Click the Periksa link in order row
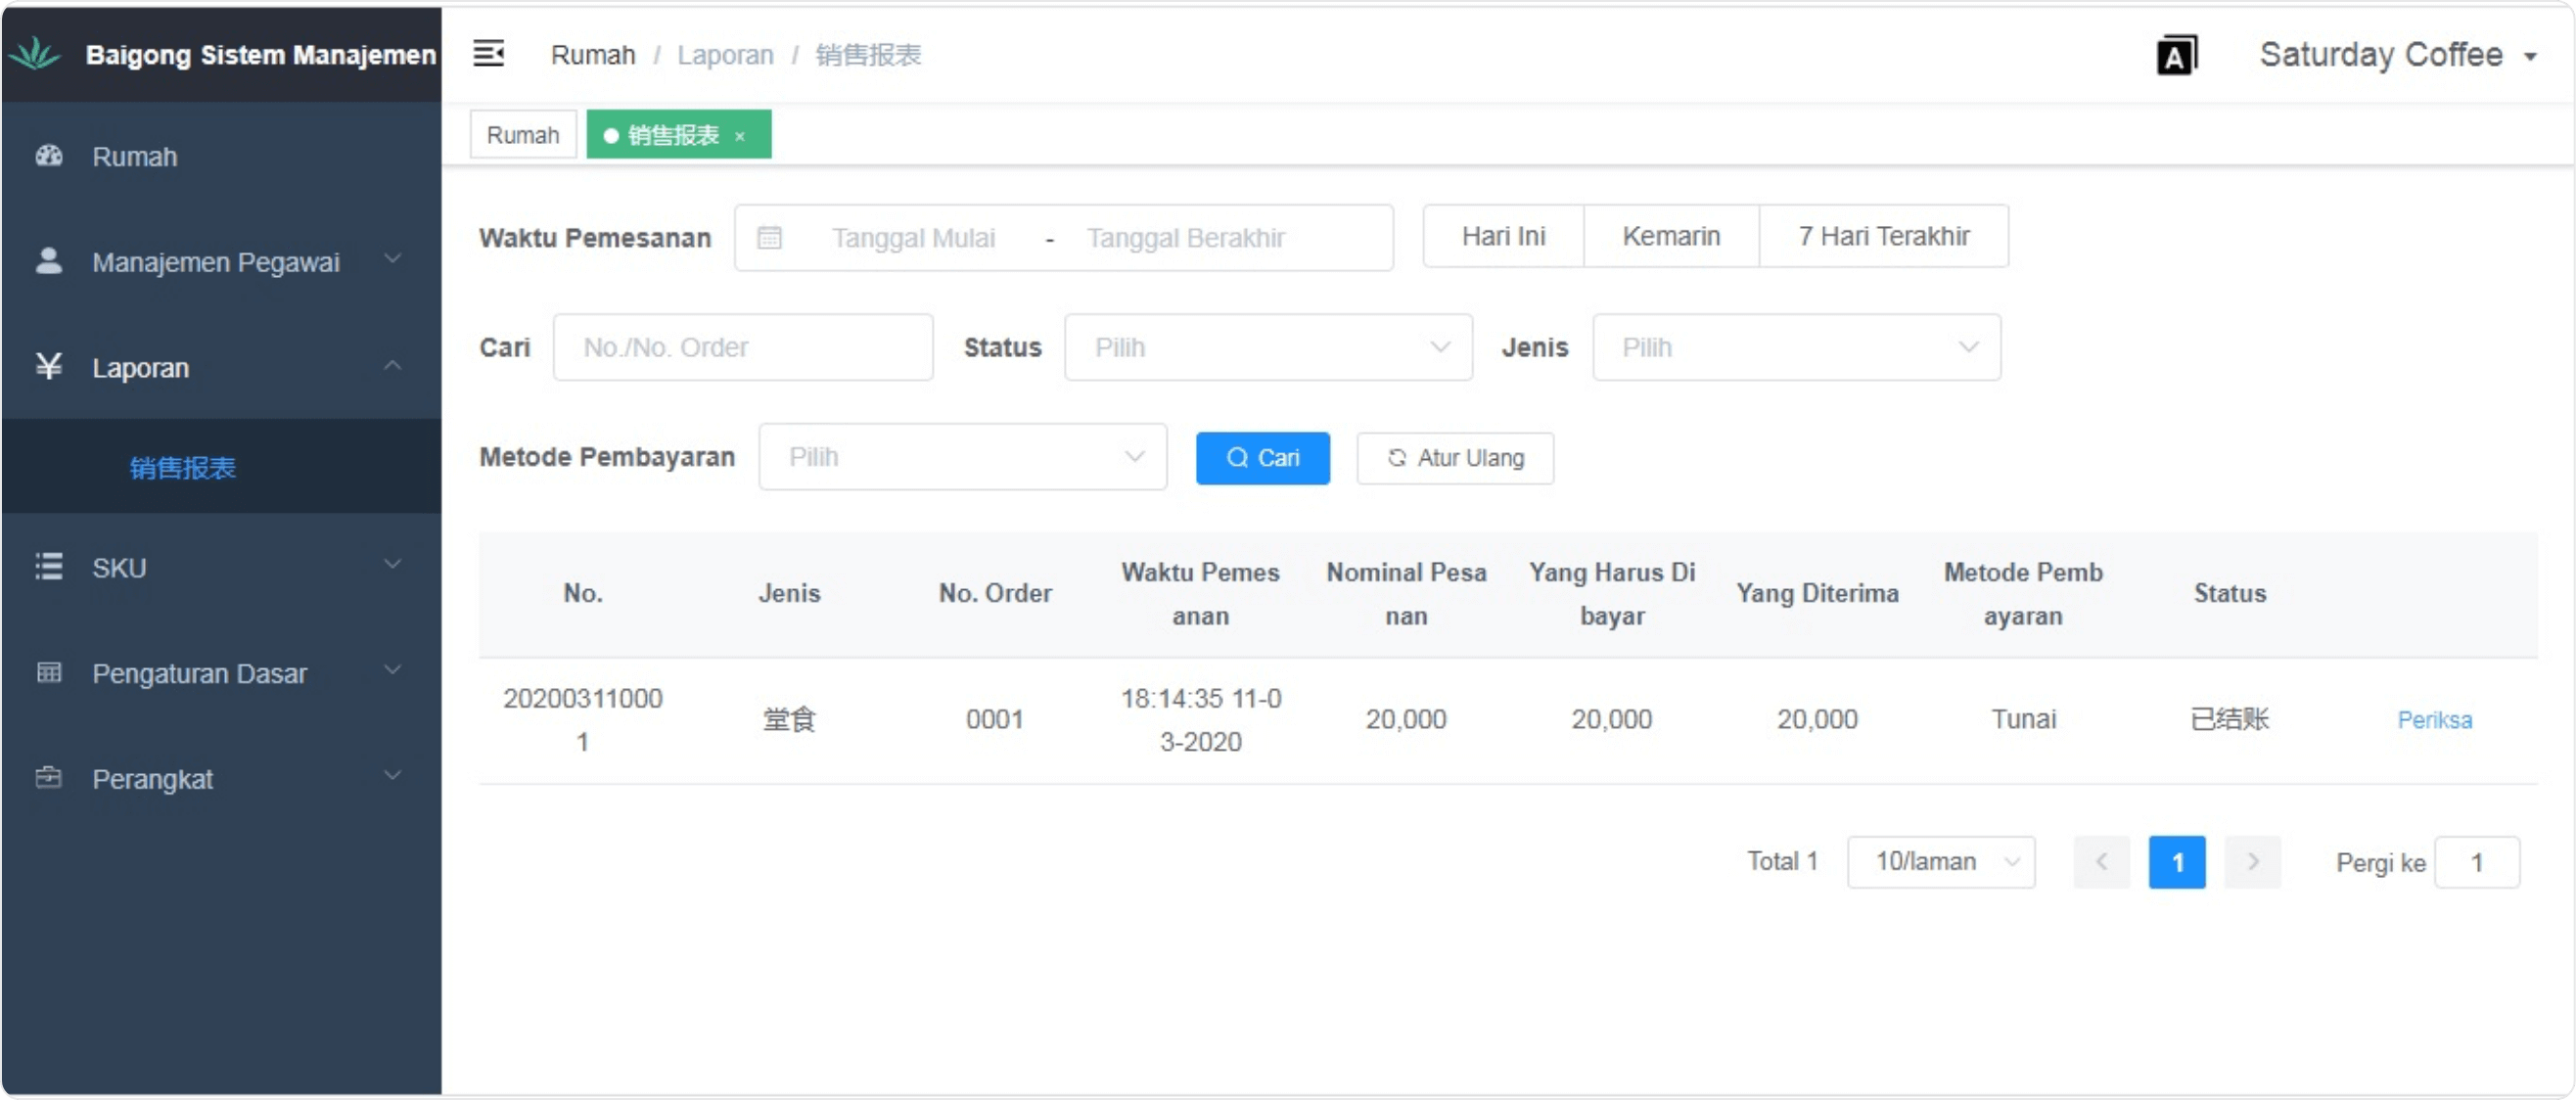The height and width of the screenshot is (1100, 2576). [2434, 720]
